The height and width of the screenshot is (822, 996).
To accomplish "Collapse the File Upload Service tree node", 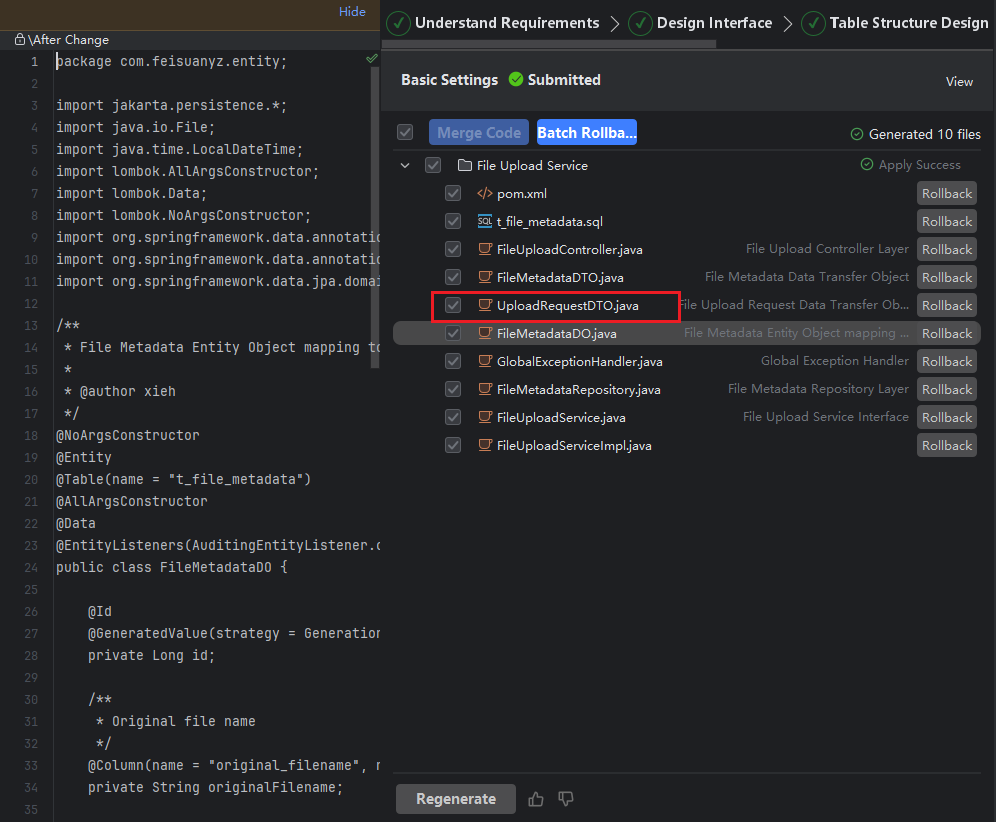I will (405, 166).
